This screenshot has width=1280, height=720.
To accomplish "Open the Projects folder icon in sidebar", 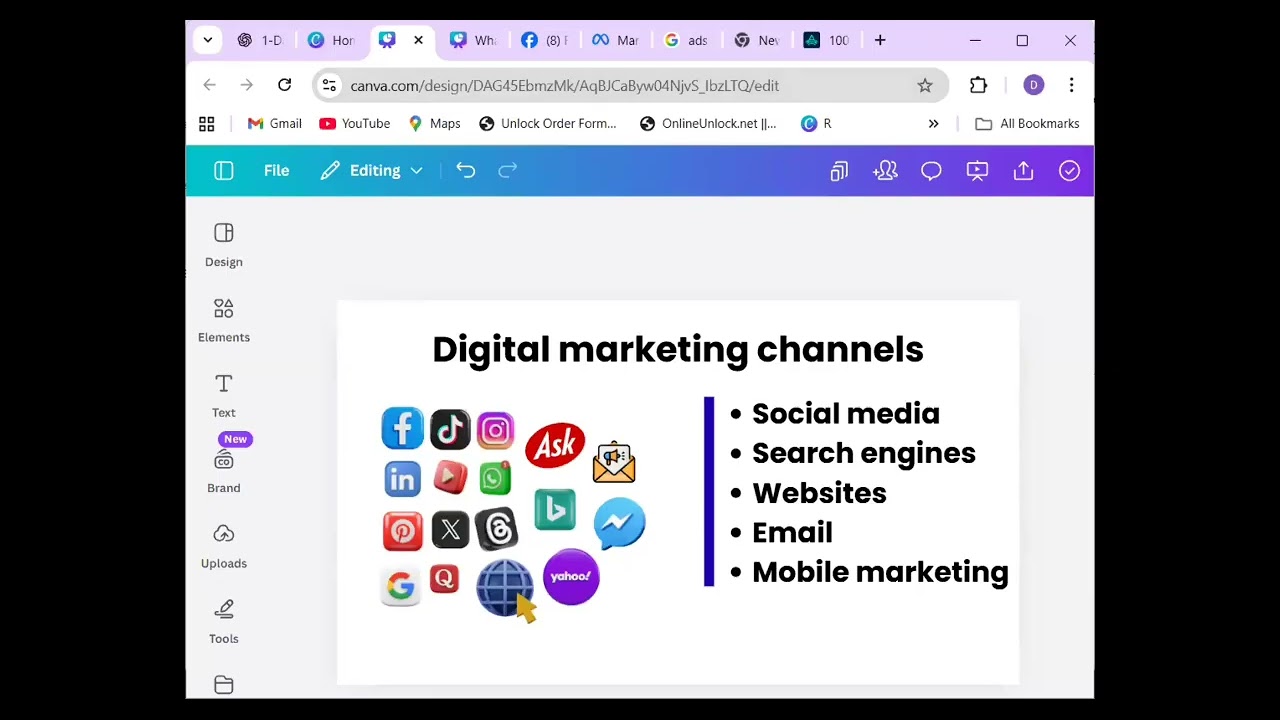I will [x=223, y=685].
